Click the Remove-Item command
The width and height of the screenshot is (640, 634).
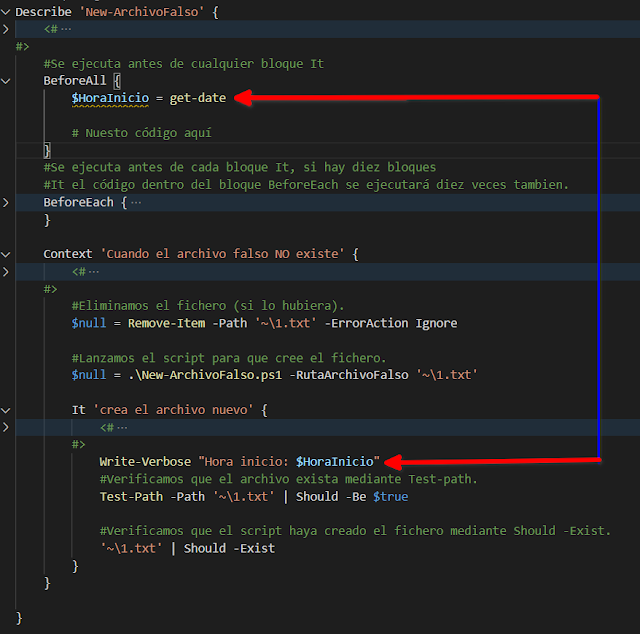(x=167, y=323)
